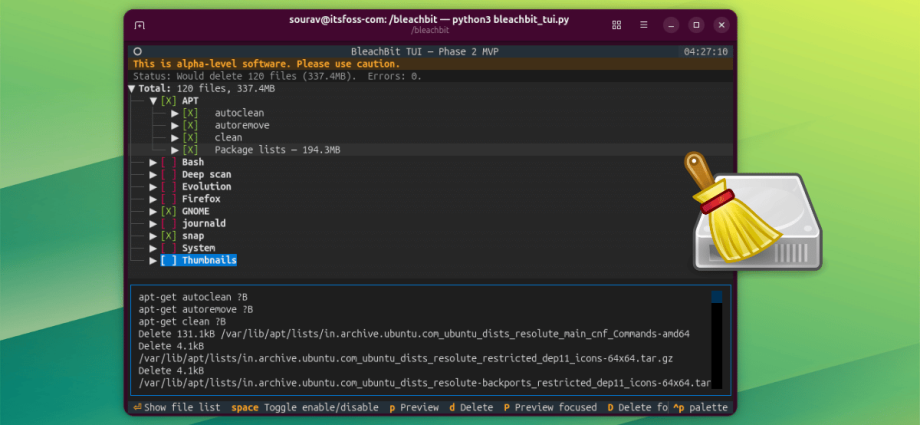The height and width of the screenshot is (425, 920).
Task: Toggle the Package lists checkbox
Action: point(190,150)
